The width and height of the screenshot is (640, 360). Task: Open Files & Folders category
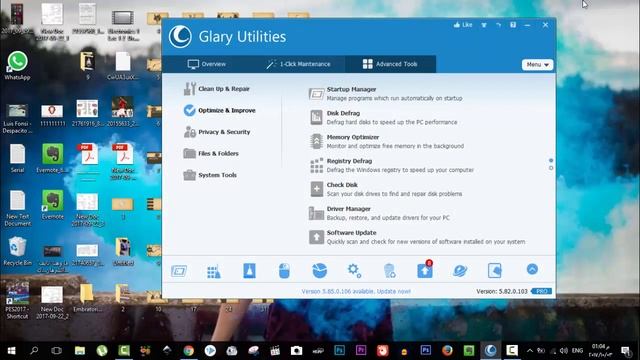(211, 153)
